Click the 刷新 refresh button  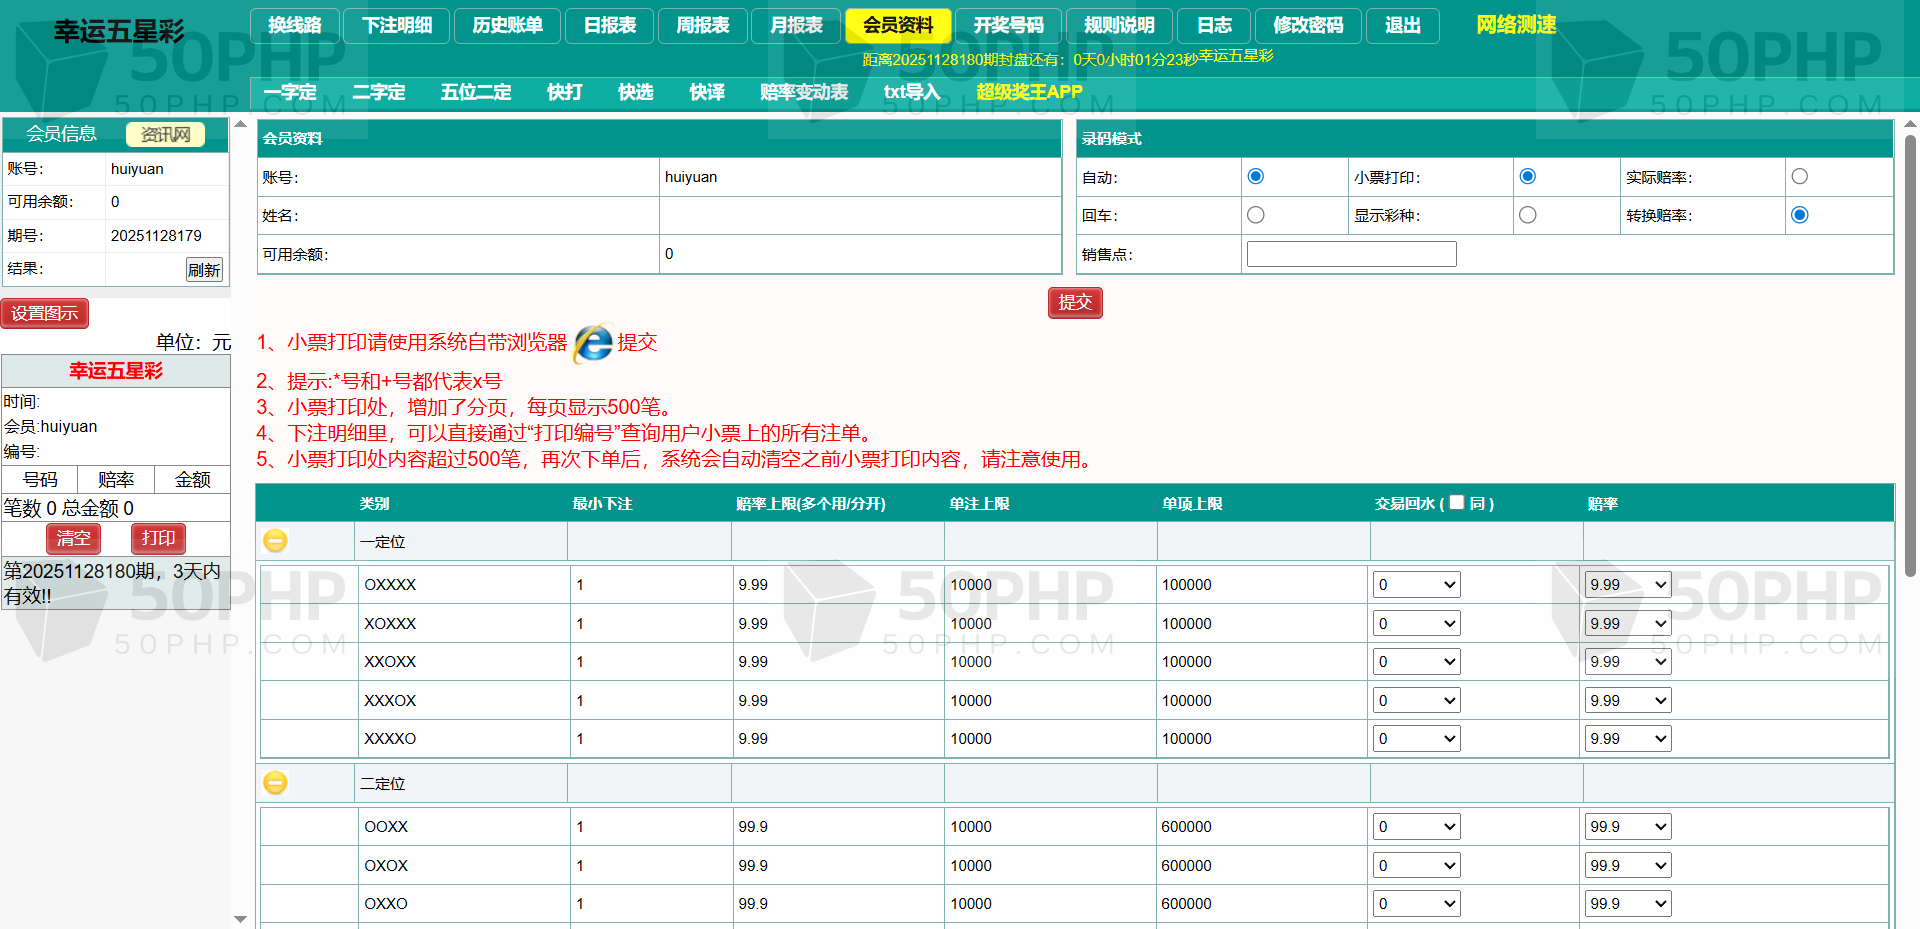[x=204, y=270]
